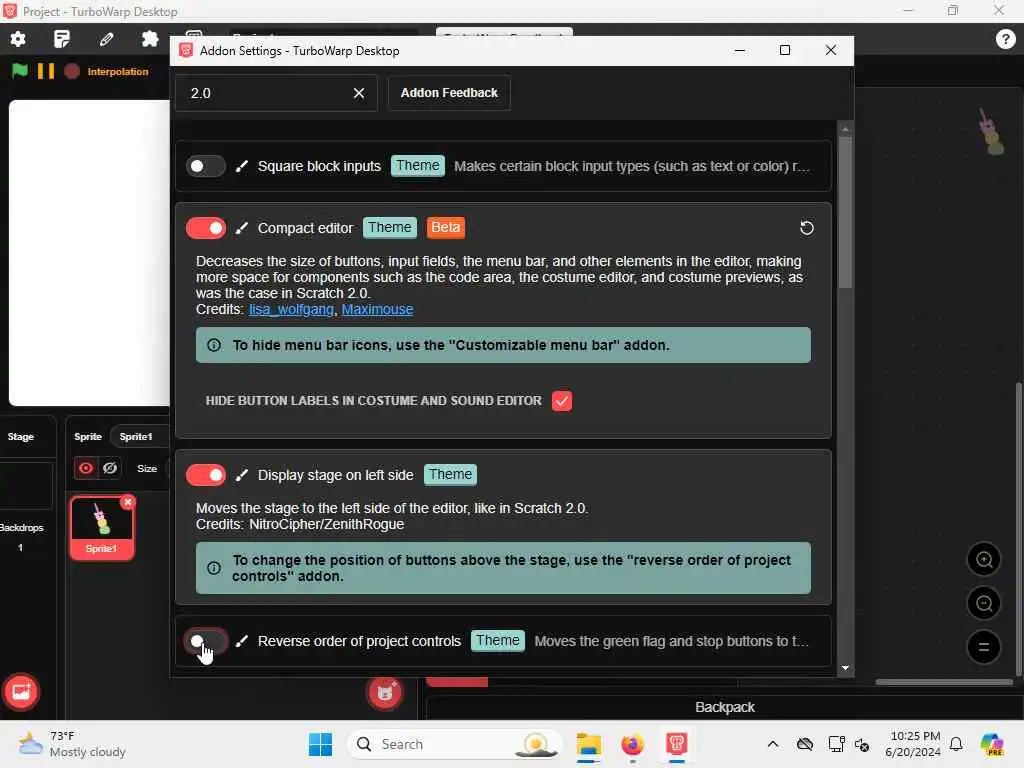Open the clock and date panel
The image size is (1024, 768).
[913, 744]
